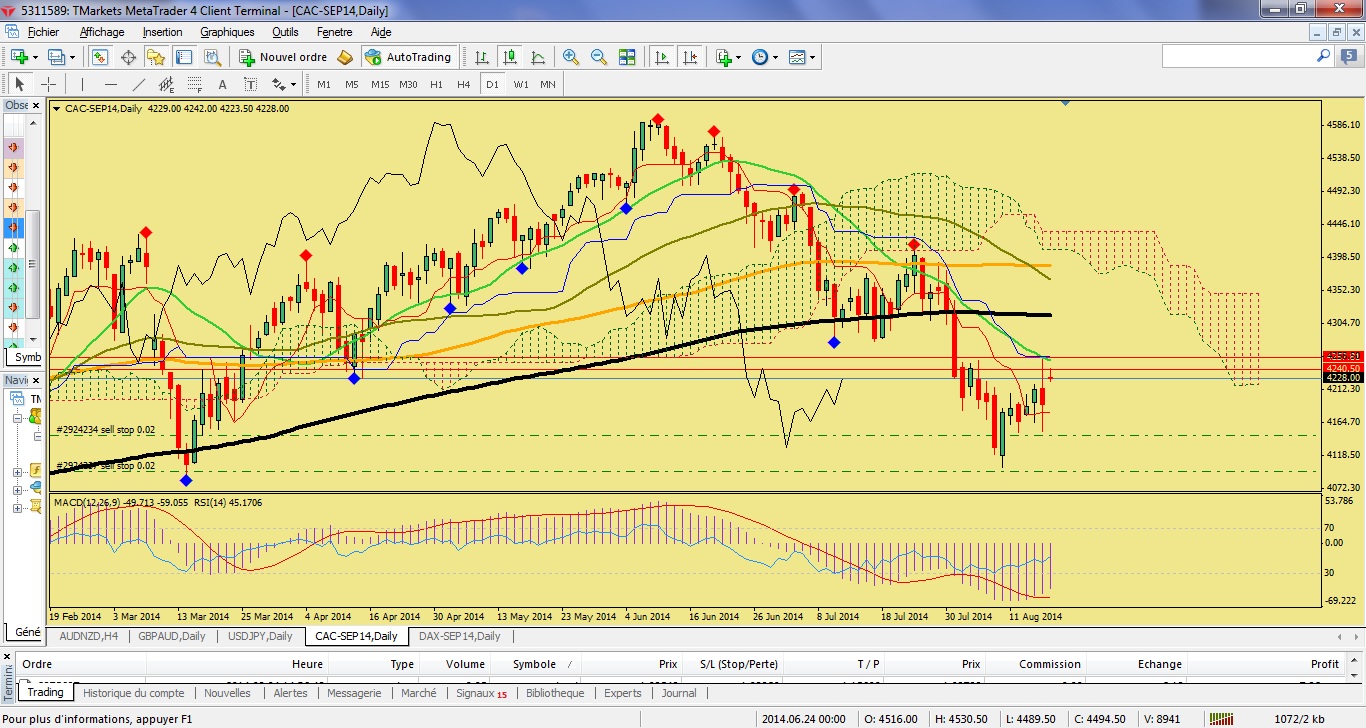Zoom out on the chart

coord(599,57)
